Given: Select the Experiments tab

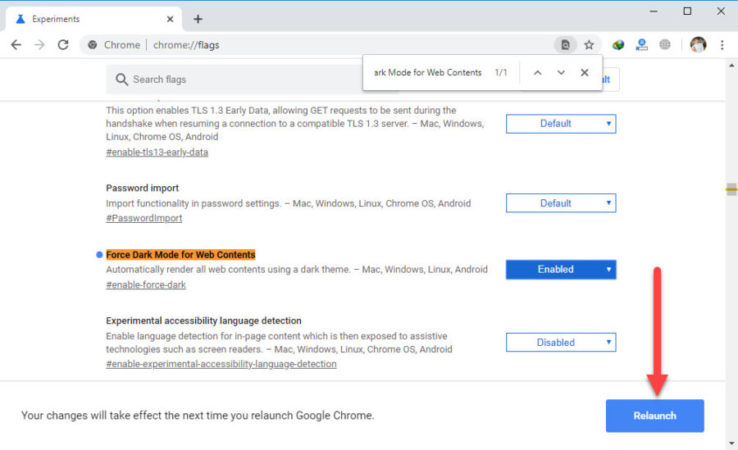Looking at the screenshot, I should point(93,19).
